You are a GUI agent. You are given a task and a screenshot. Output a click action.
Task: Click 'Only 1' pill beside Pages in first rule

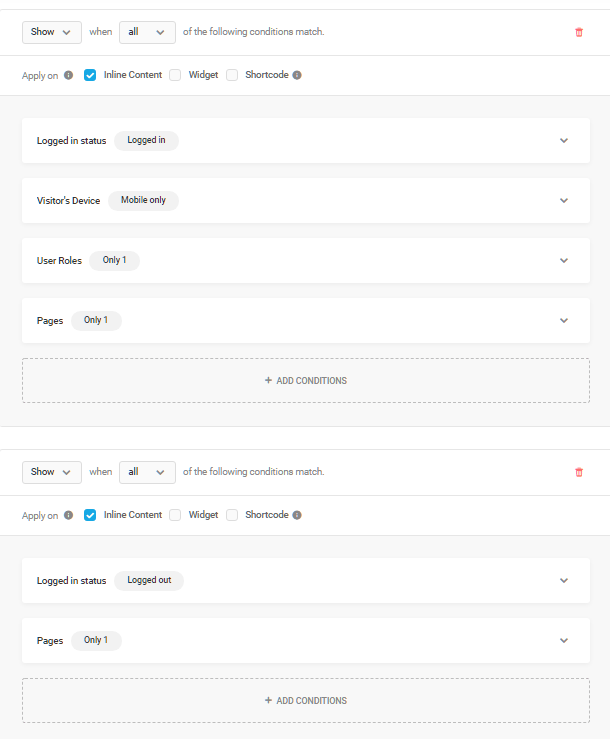point(96,320)
